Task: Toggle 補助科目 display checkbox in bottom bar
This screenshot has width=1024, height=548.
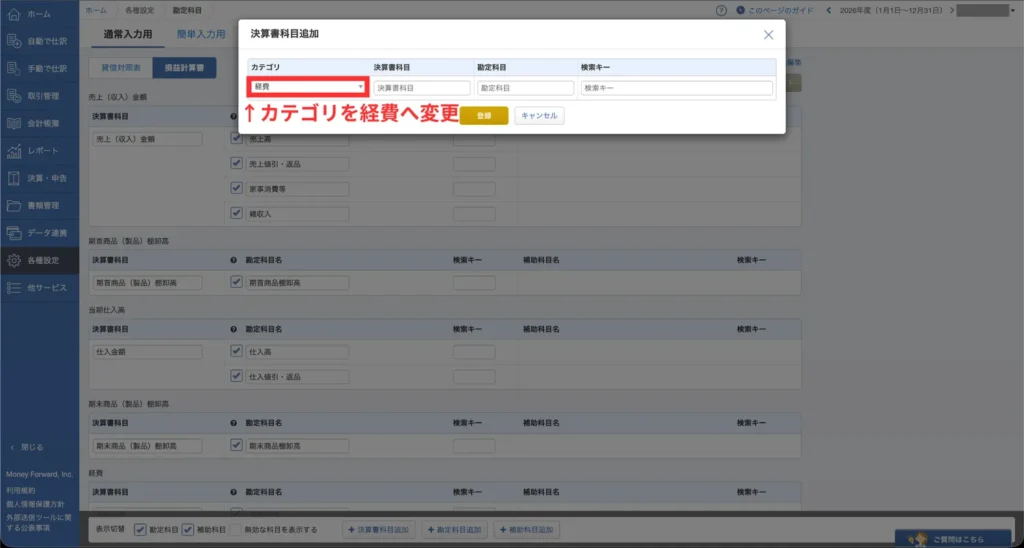Action: (188, 530)
